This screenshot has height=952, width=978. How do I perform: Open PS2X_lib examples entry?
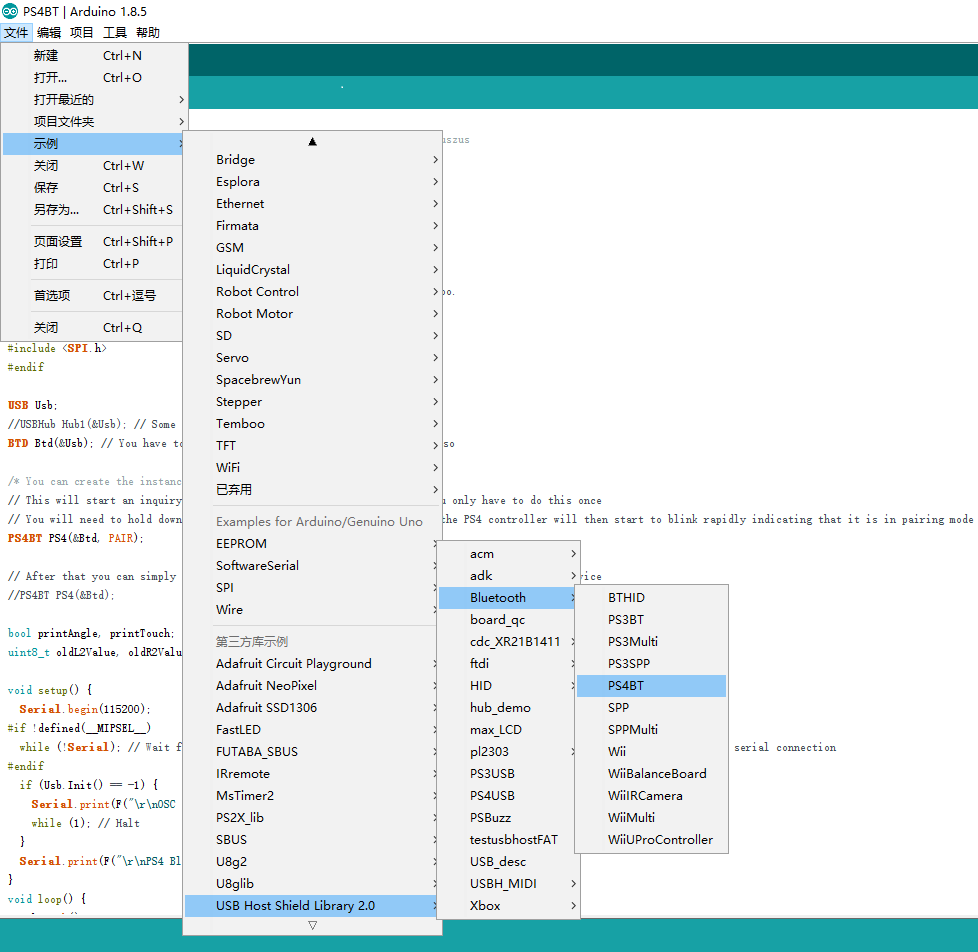[x=312, y=818]
